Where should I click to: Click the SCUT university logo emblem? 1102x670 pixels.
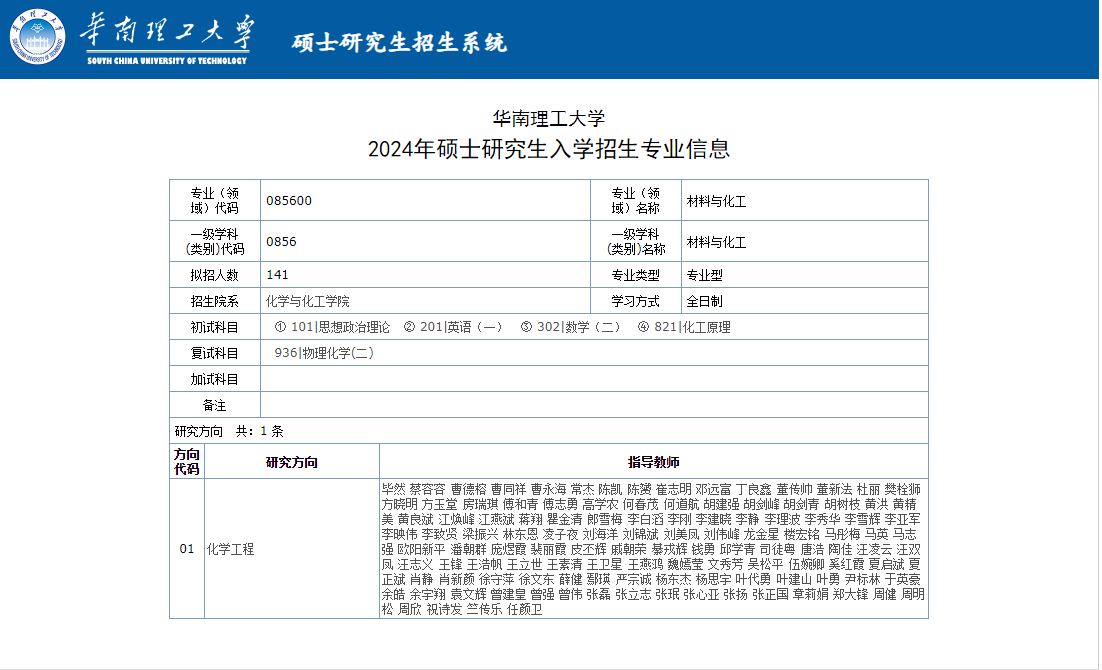click(37, 37)
